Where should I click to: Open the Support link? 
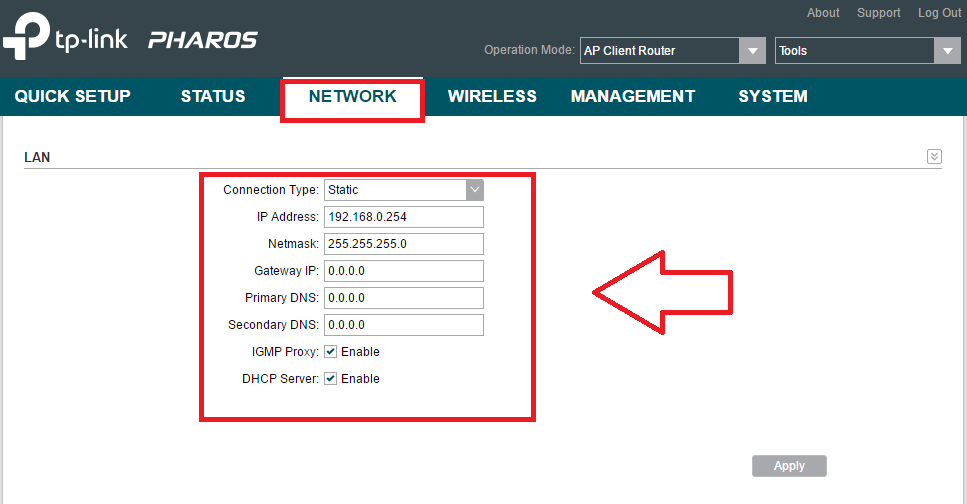point(878,13)
